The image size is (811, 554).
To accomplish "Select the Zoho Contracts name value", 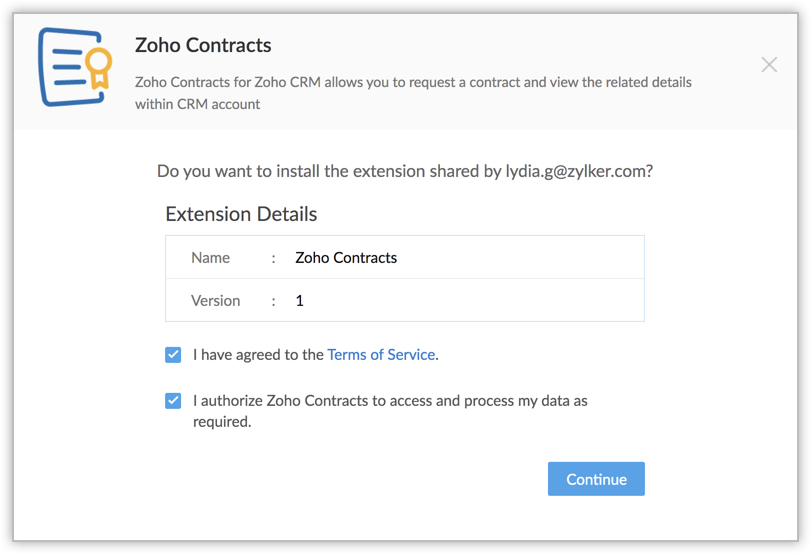I will tap(346, 258).
